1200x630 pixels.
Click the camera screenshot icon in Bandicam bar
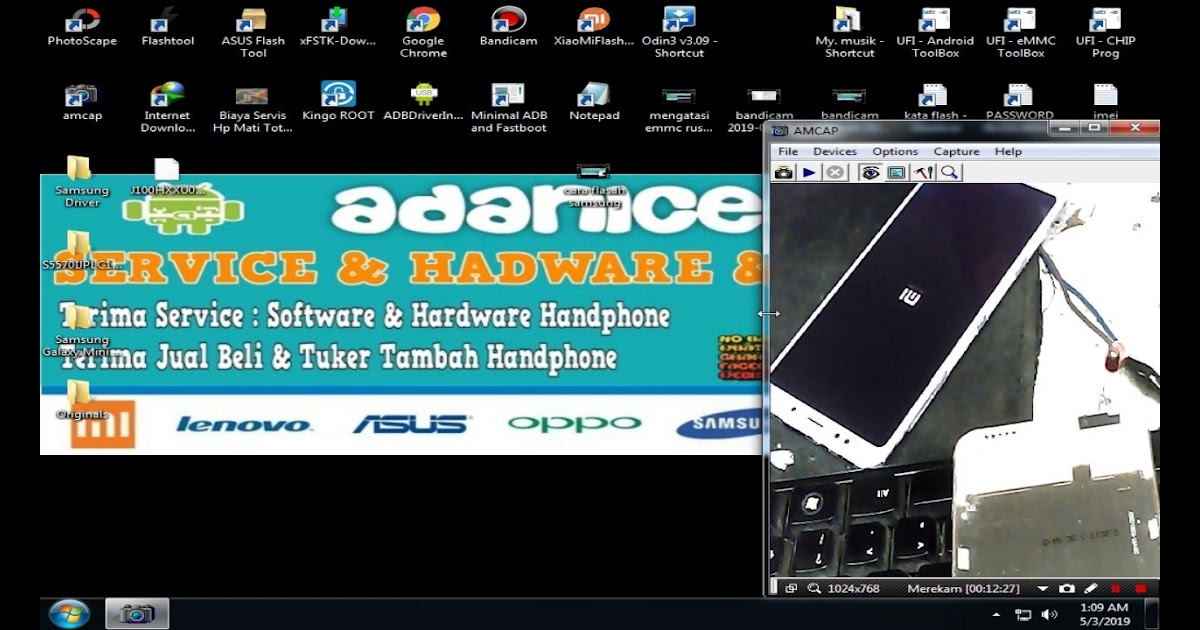[x=1067, y=589]
